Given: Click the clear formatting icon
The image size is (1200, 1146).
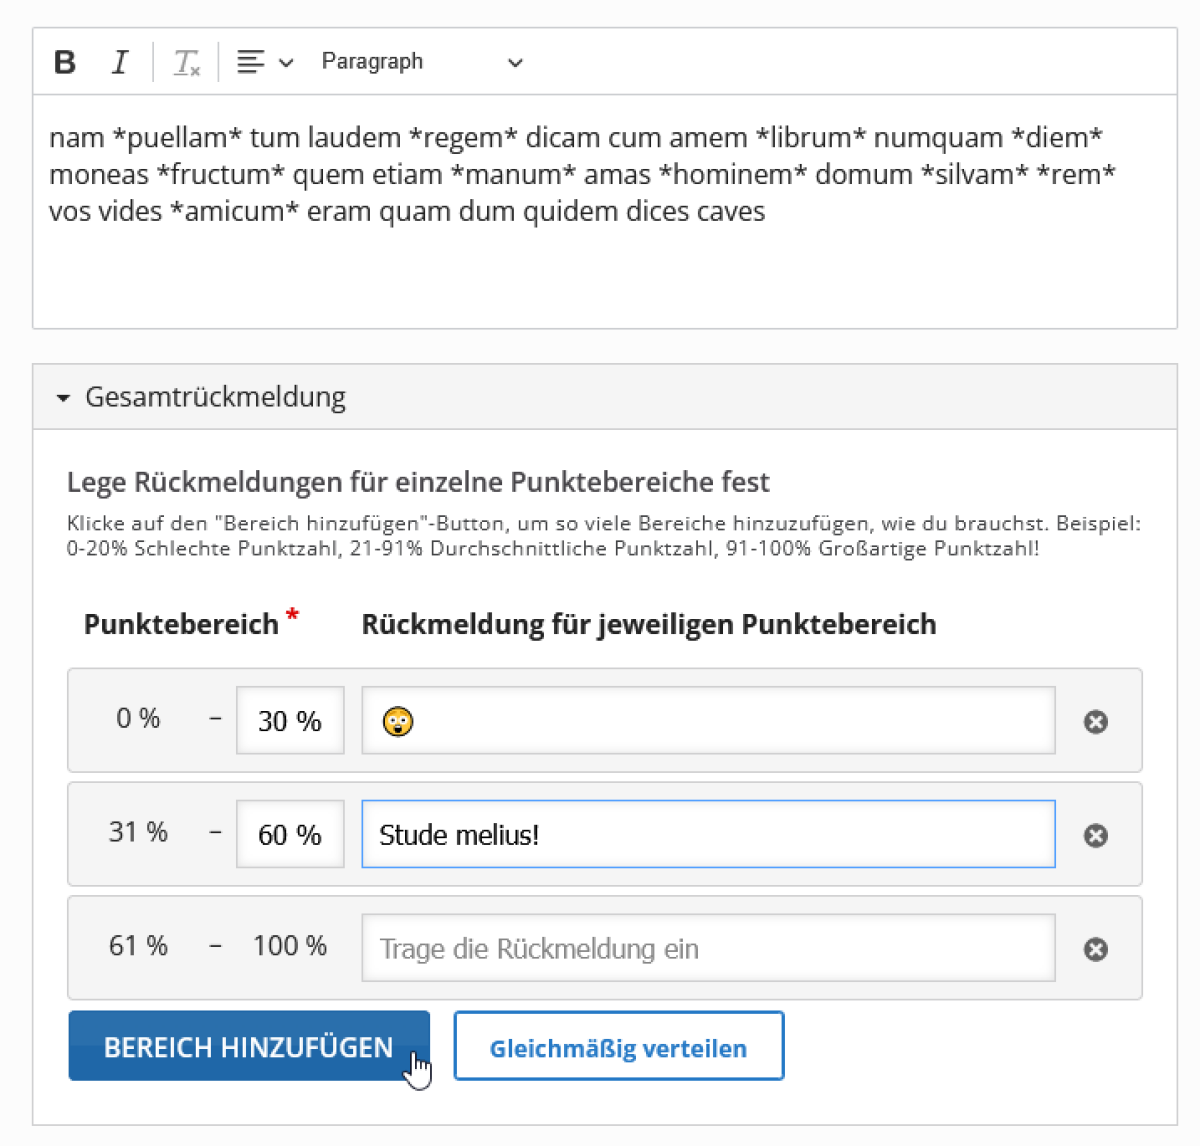Looking at the screenshot, I should pos(186,62).
